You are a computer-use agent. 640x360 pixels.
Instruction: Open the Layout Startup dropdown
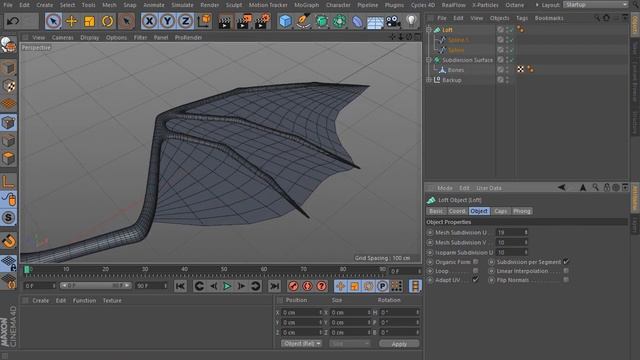(x=596, y=4)
